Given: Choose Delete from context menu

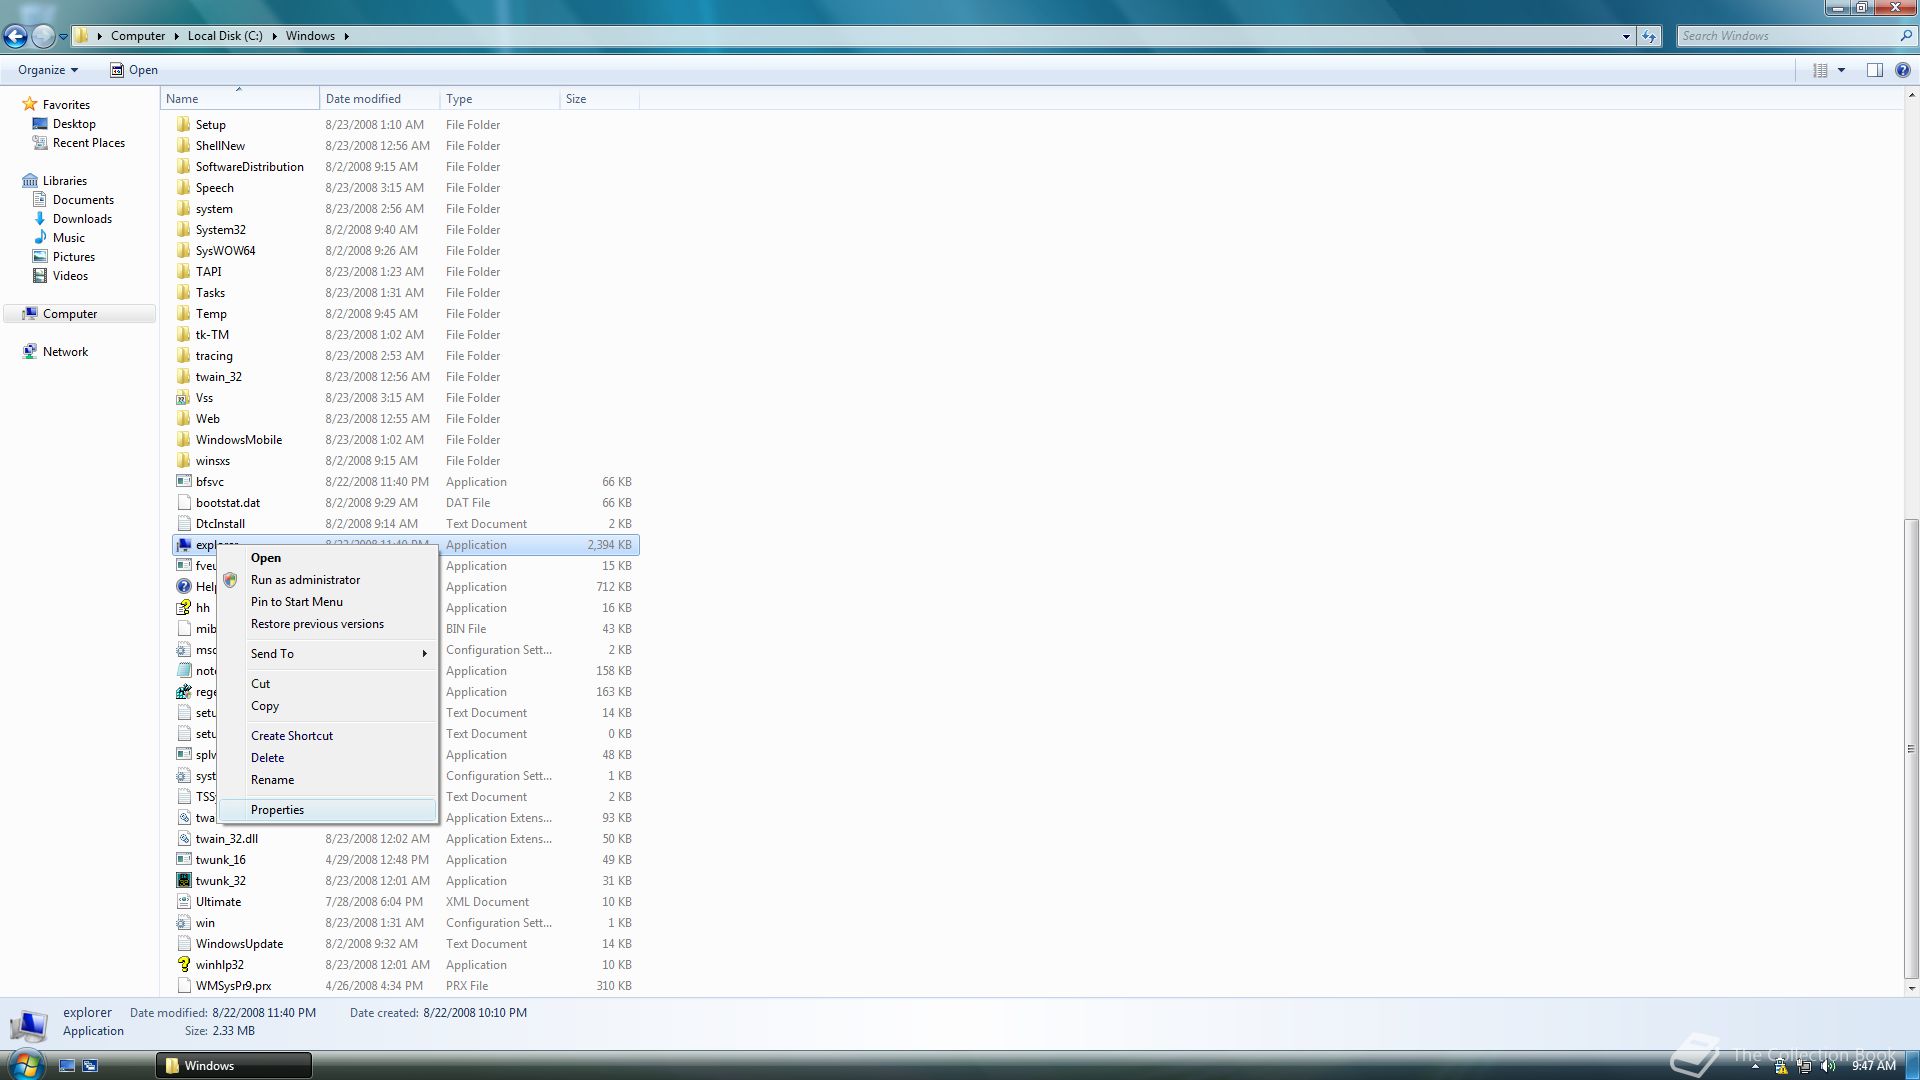Looking at the screenshot, I should pyautogui.click(x=328, y=758).
